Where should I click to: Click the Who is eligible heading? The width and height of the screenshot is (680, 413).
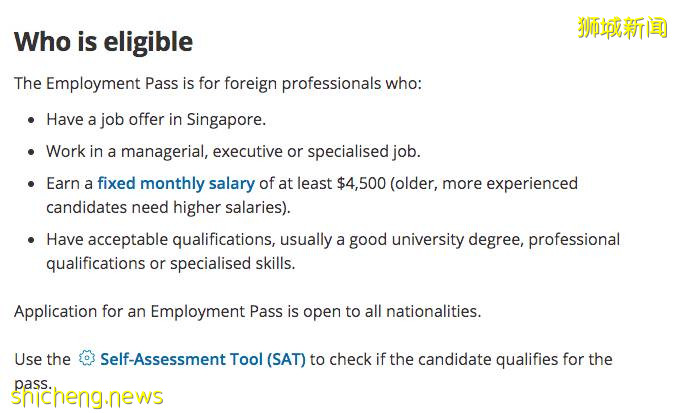tap(103, 42)
